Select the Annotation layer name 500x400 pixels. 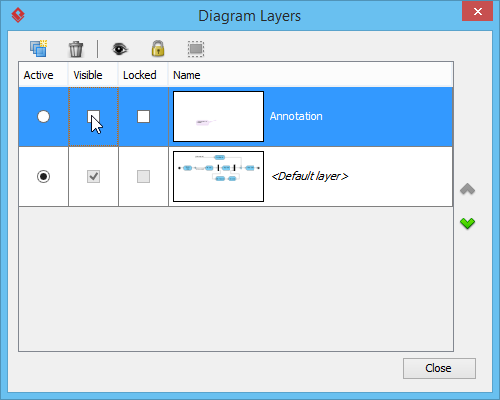pos(296,116)
